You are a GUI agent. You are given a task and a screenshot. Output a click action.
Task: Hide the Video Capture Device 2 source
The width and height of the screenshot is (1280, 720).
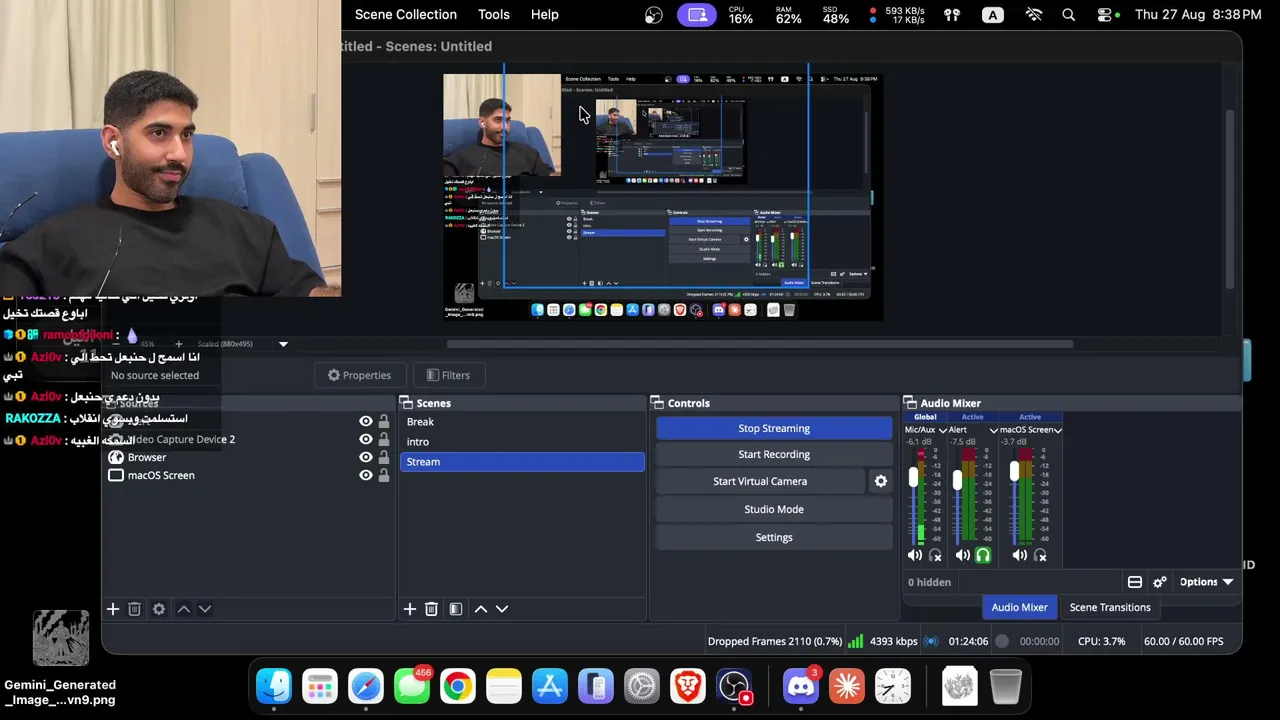click(366, 440)
